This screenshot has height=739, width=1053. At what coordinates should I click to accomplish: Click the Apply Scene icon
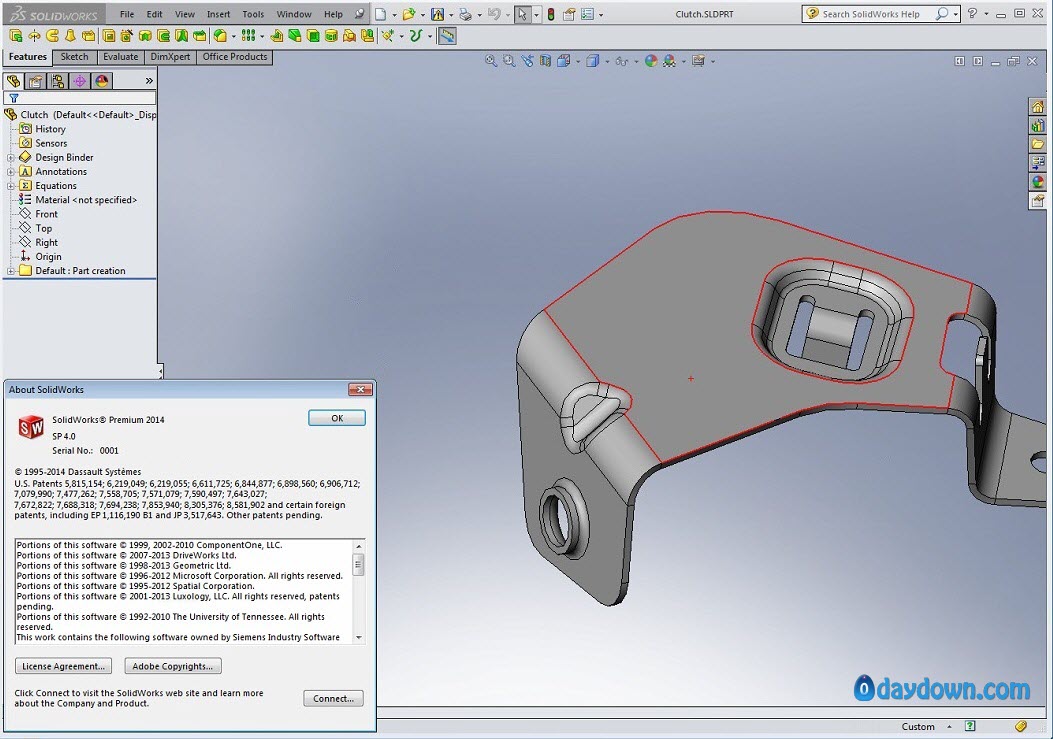670,61
